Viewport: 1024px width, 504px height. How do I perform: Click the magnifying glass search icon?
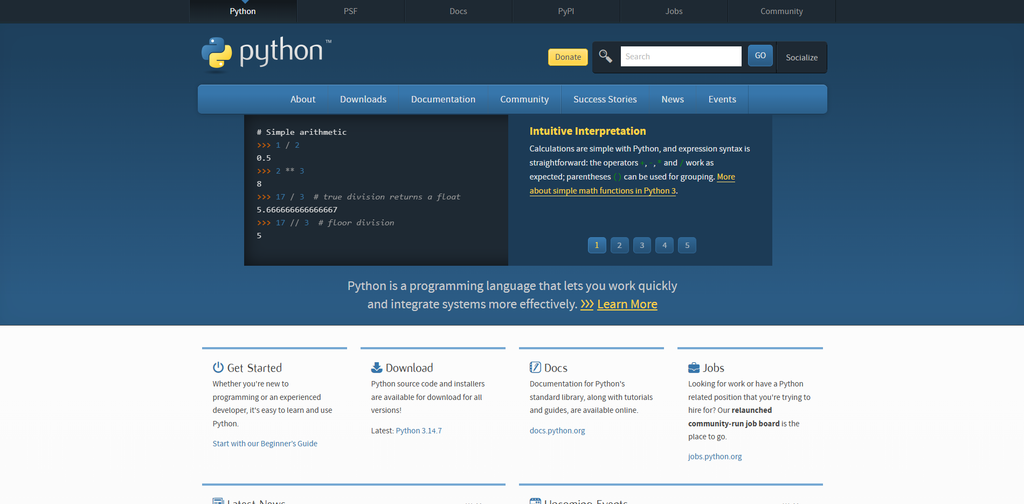pyautogui.click(x=605, y=56)
